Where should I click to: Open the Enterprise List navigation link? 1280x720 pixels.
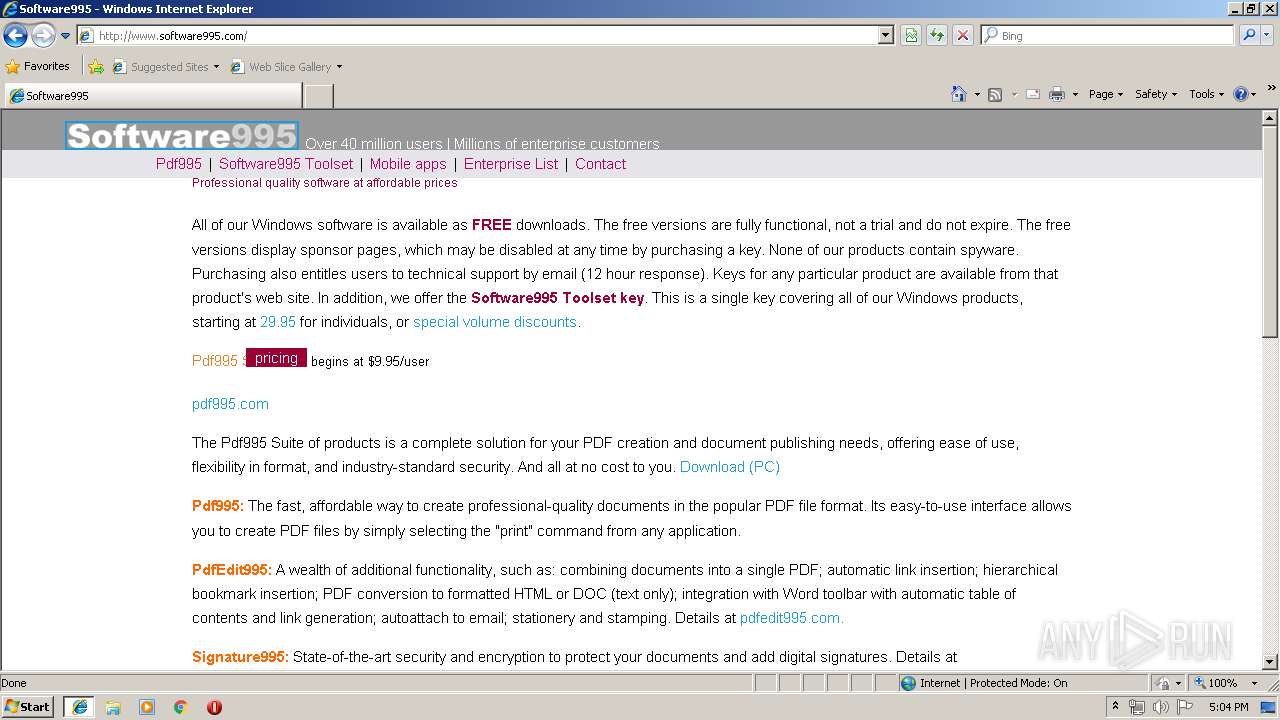coord(511,164)
